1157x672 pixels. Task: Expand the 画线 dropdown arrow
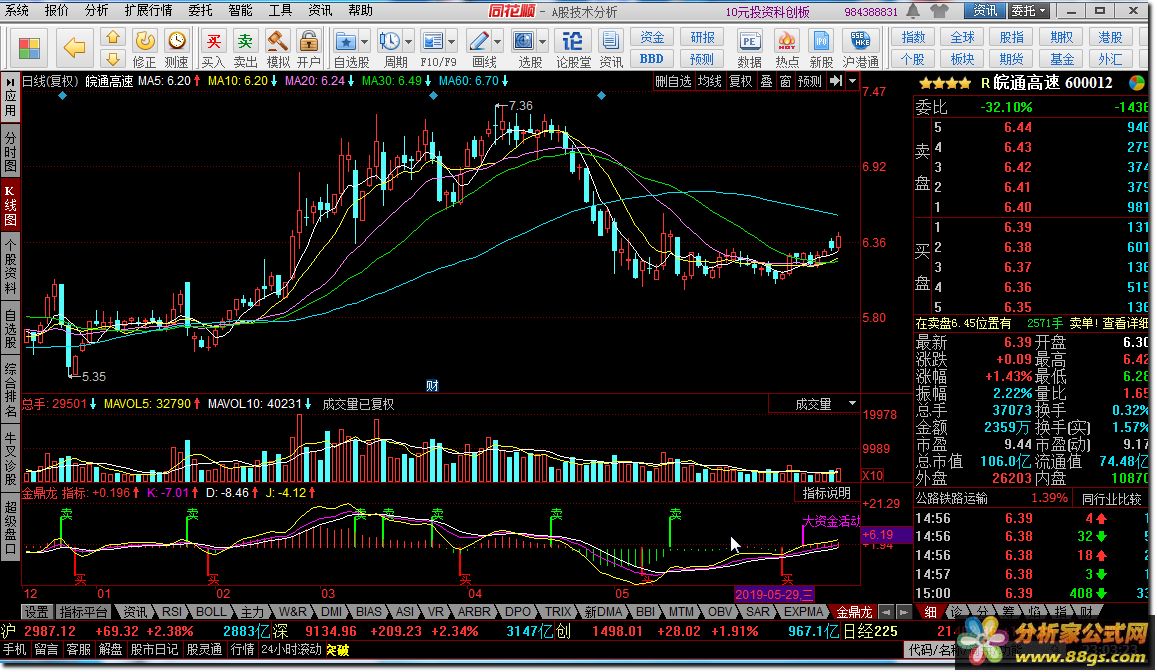click(497, 42)
